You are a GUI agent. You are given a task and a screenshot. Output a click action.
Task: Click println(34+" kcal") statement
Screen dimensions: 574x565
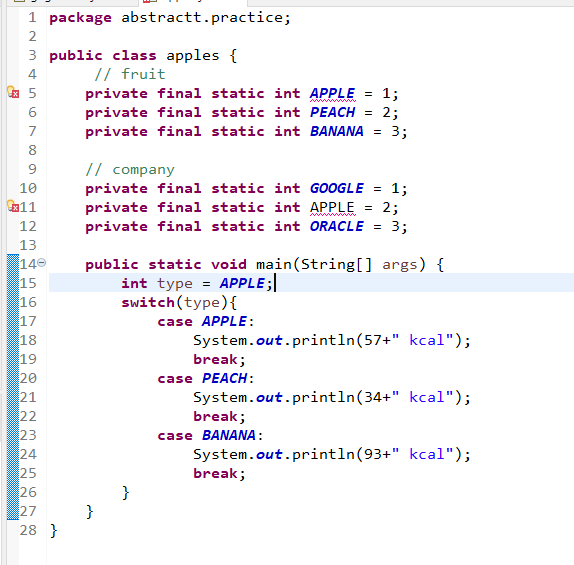pyautogui.click(x=332, y=398)
